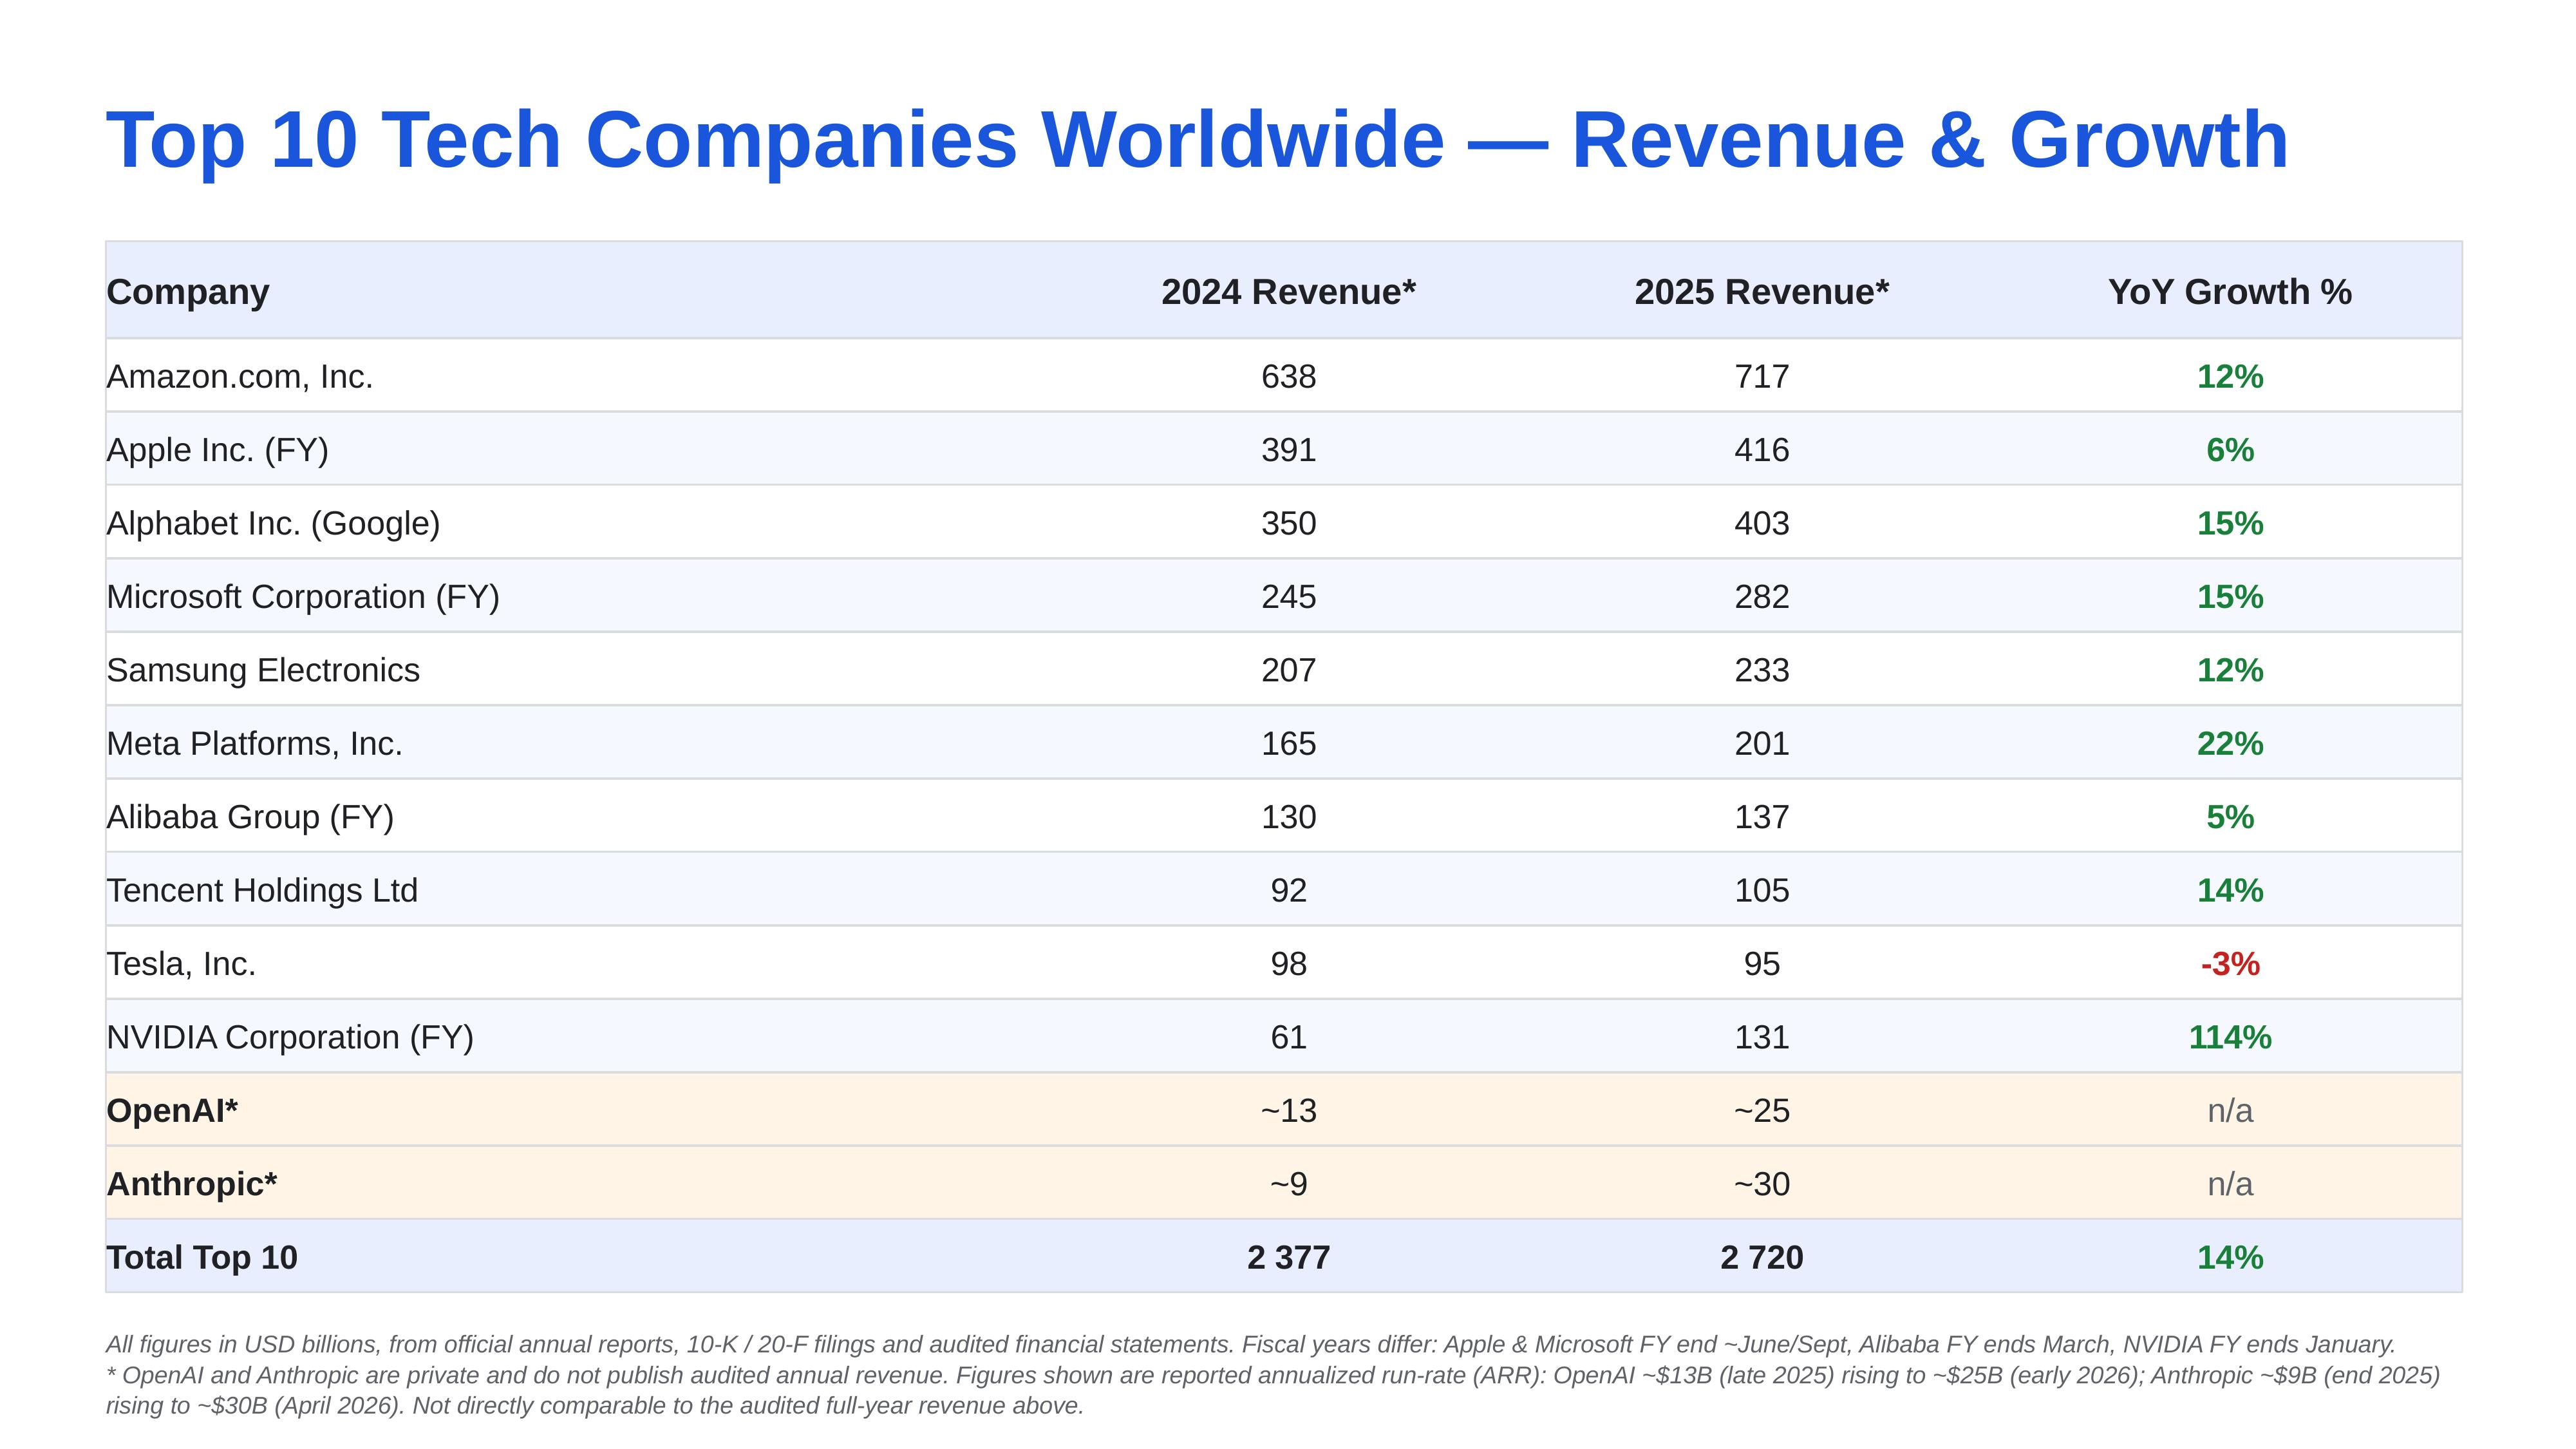This screenshot has height=1449, width=2576.
Task: Click Tesla's 2024 revenue '98'
Action: point(1288,964)
